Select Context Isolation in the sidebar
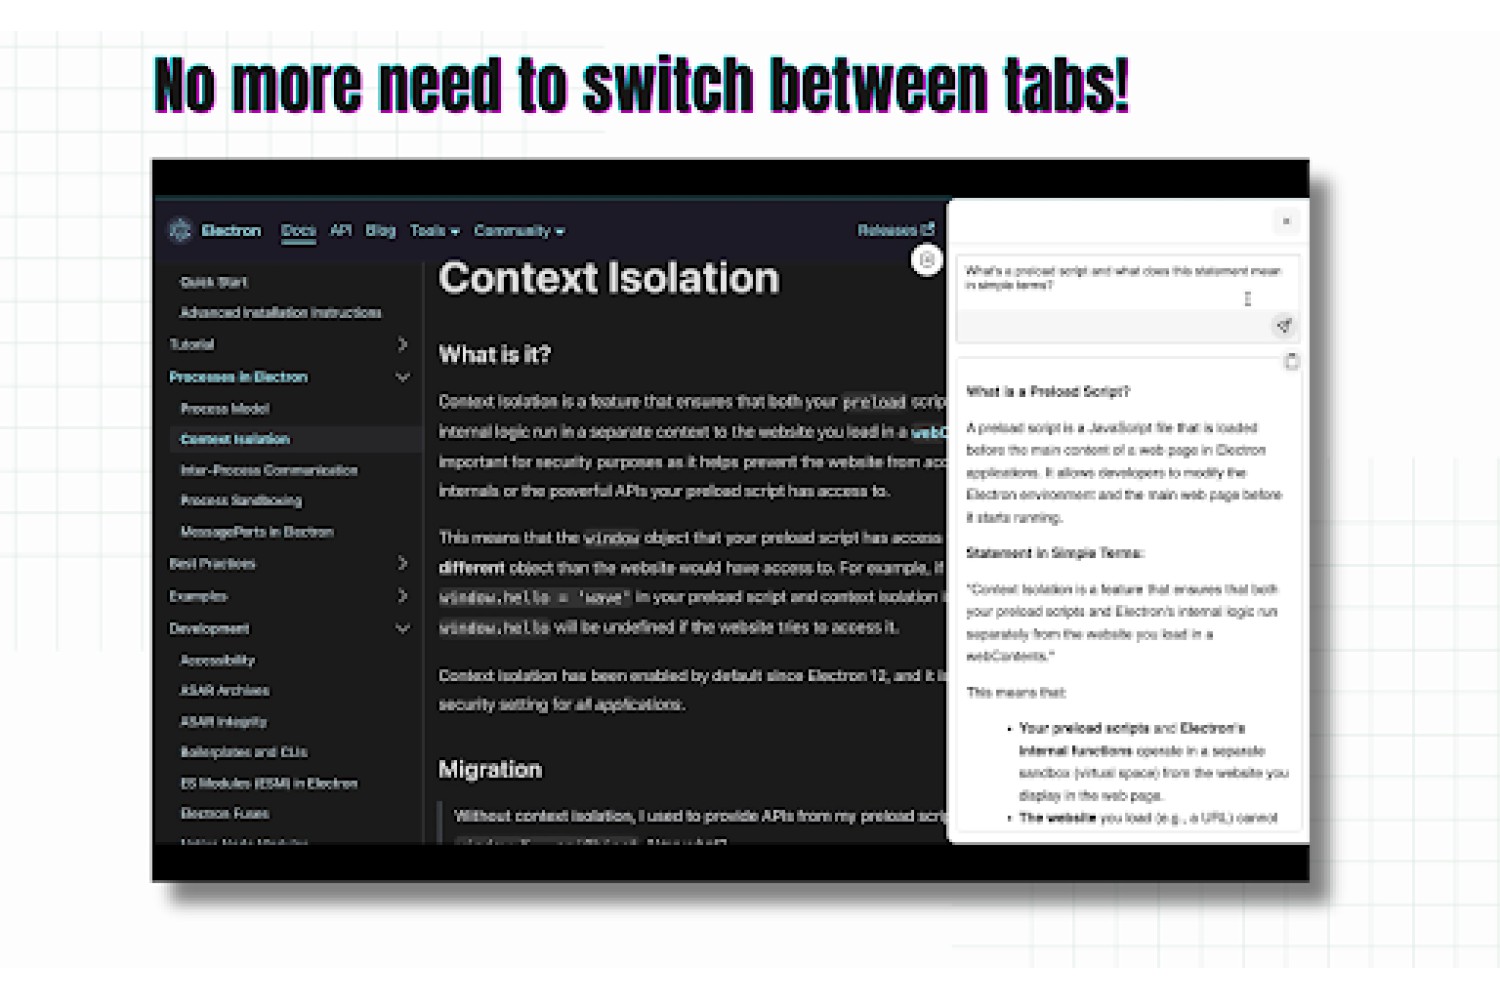This screenshot has width=1500, height=1000. [235, 439]
